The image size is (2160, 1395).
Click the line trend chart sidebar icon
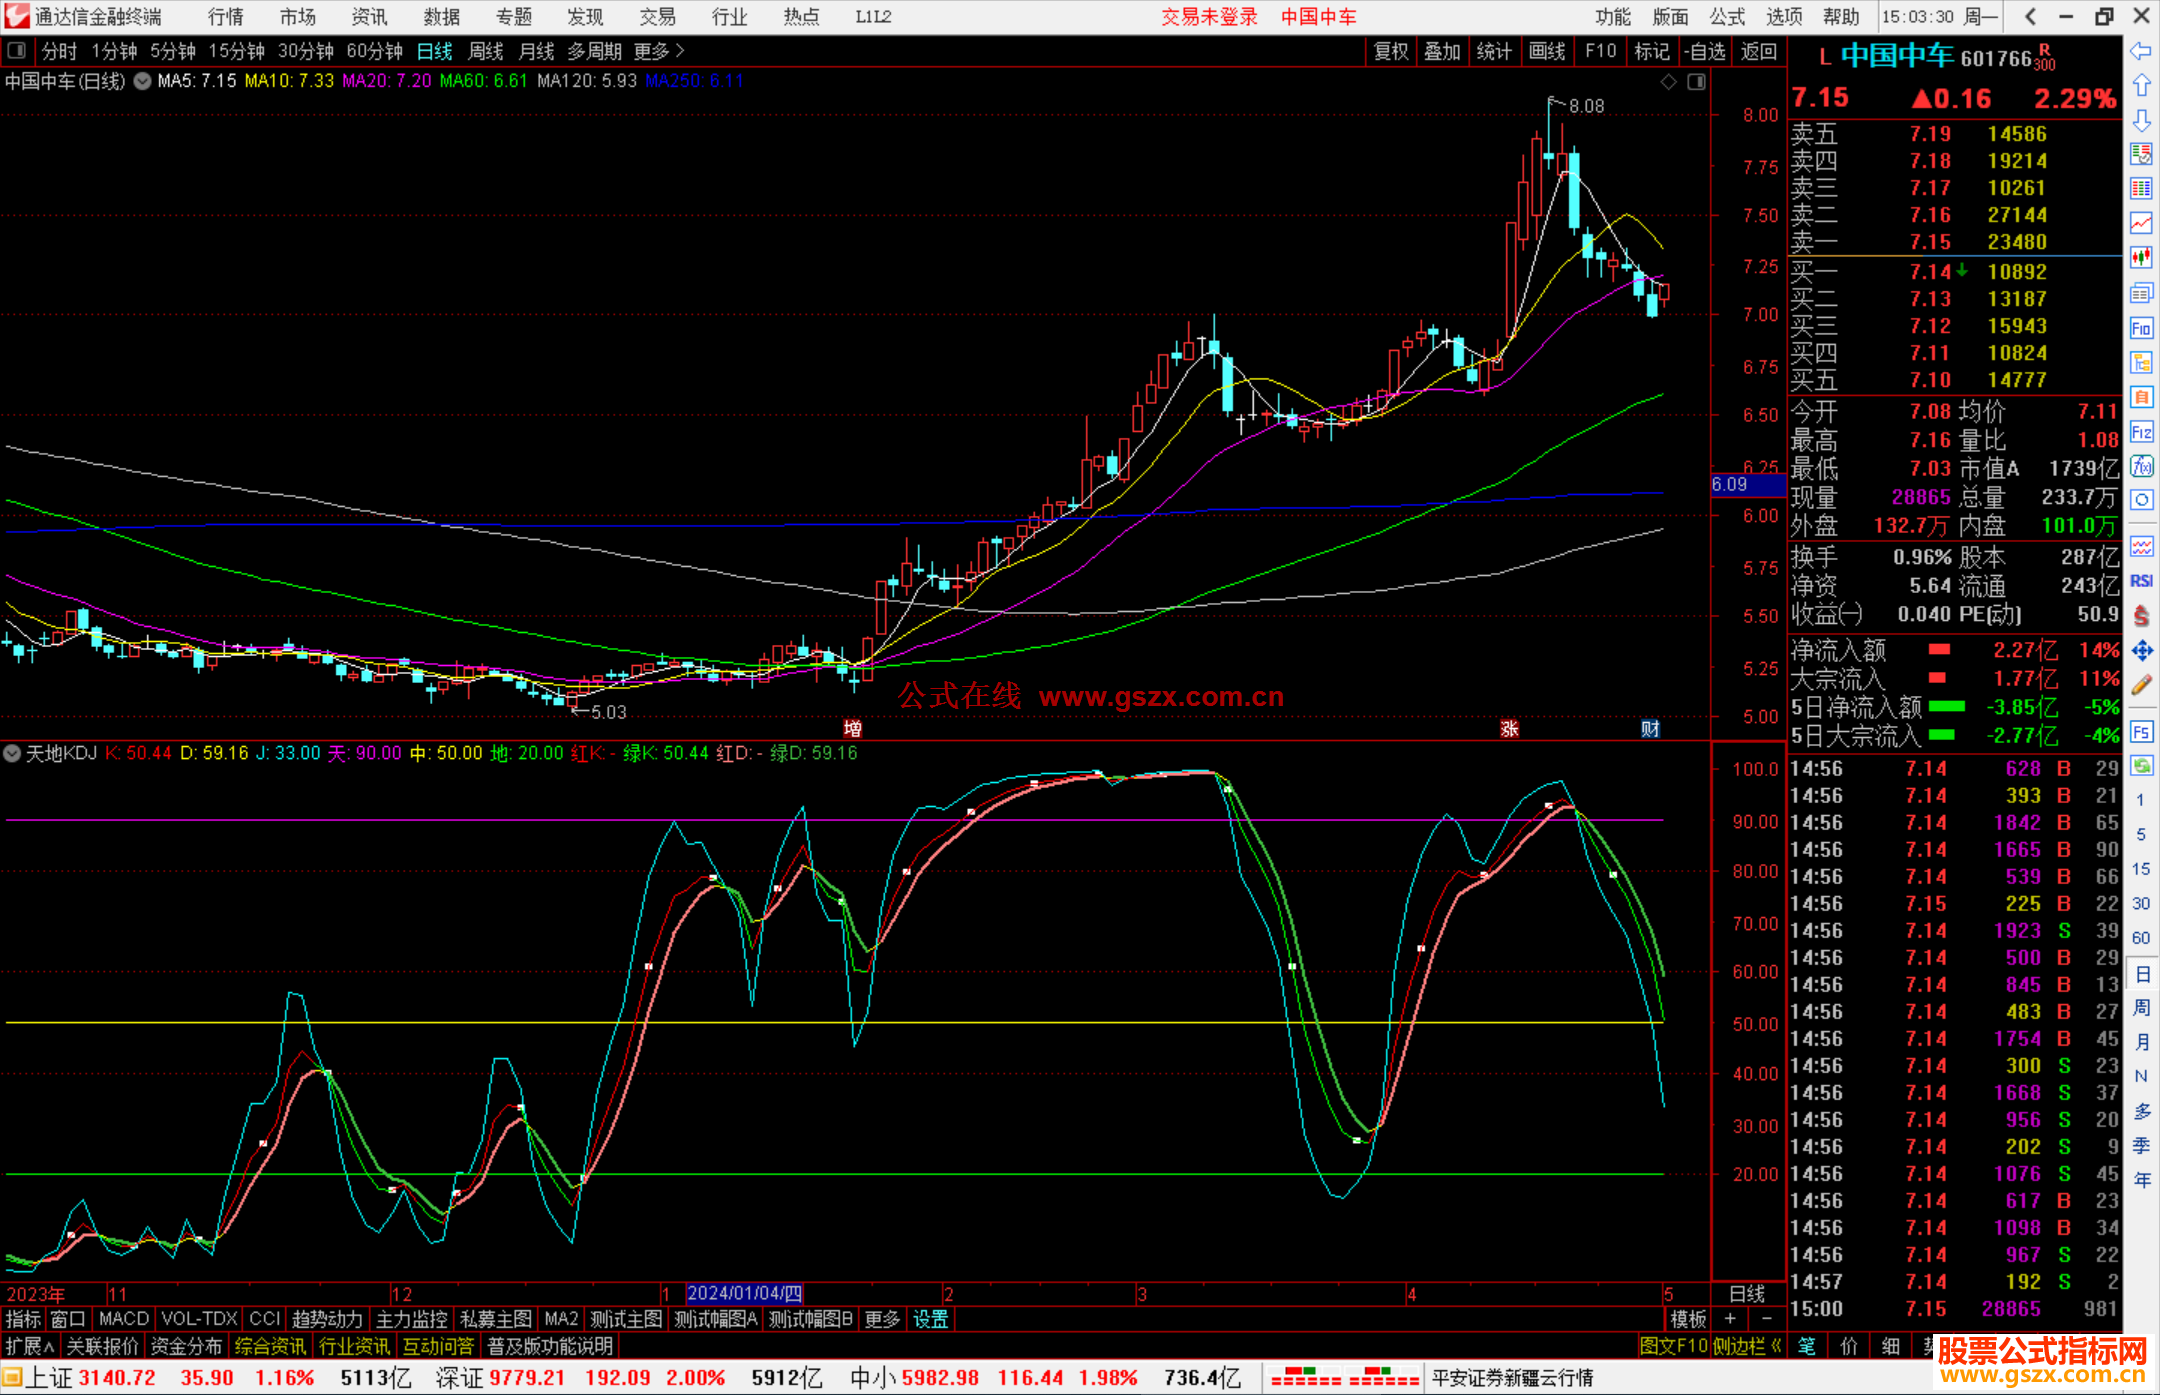pyautogui.click(x=2141, y=223)
